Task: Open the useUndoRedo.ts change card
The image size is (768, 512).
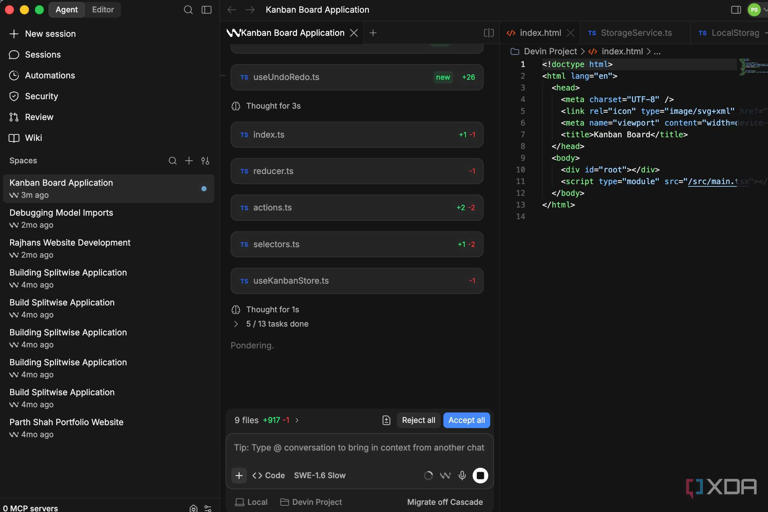Action: 357,77
